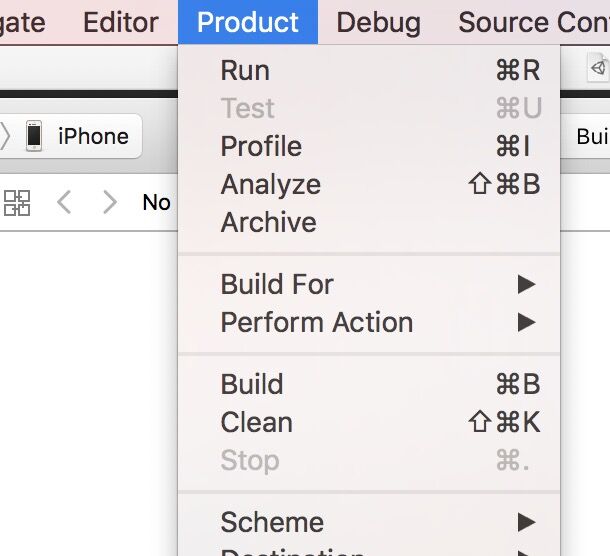Viewport: 610px width, 556px height.
Task: Expand the Perform Action submenu
Action: [317, 323]
